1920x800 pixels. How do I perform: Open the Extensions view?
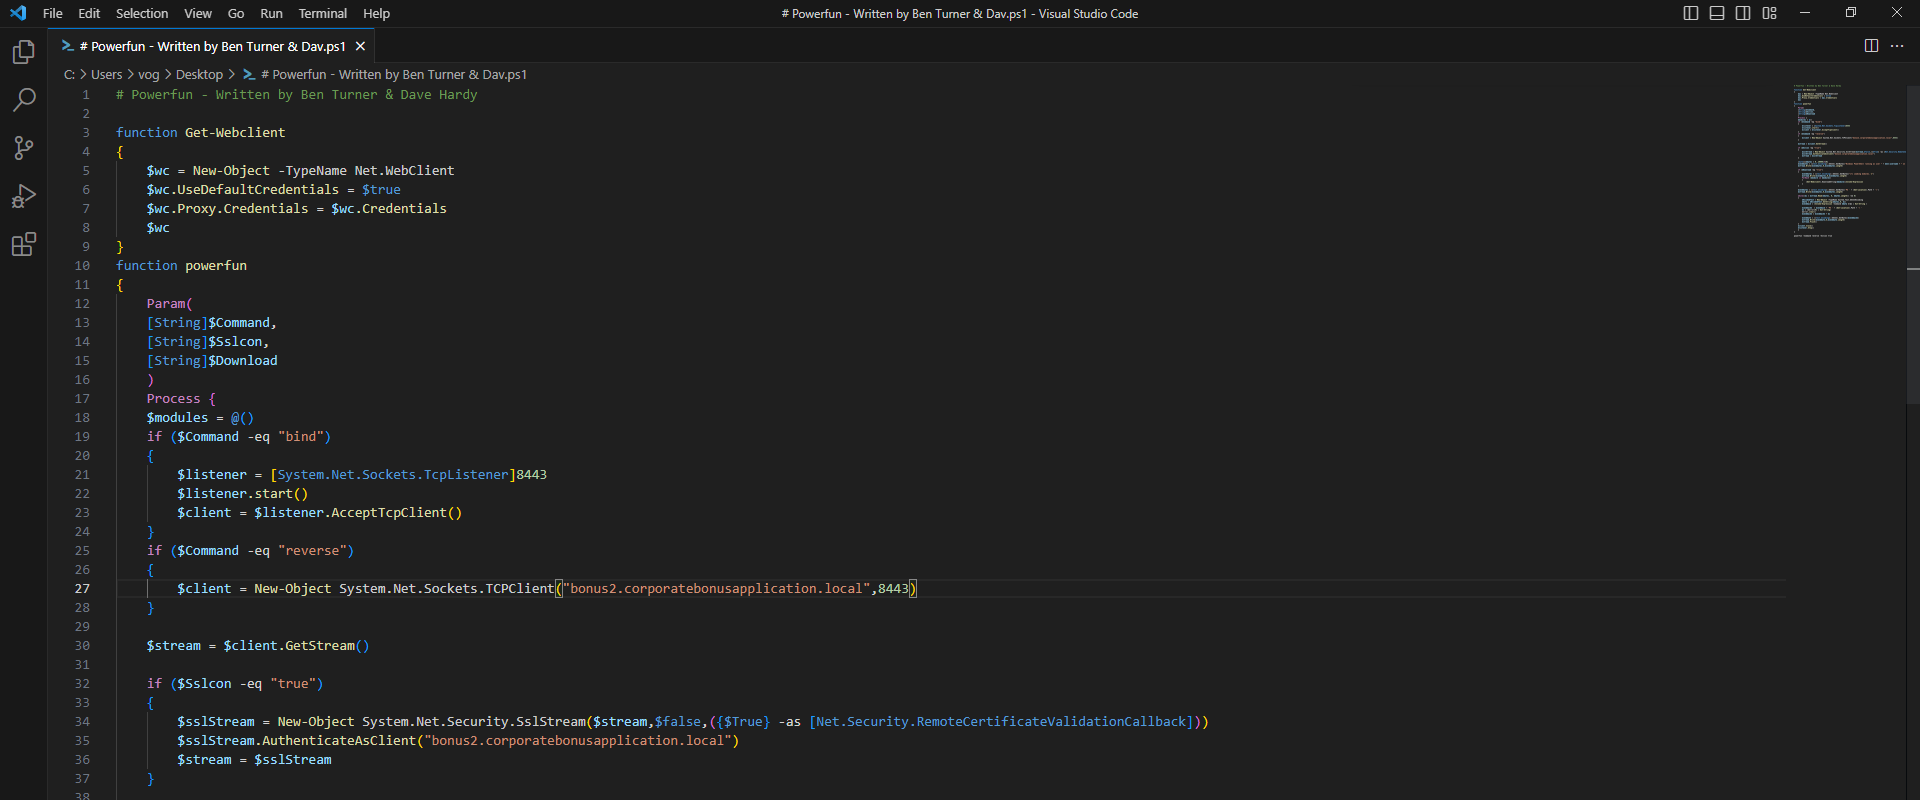pyautogui.click(x=24, y=244)
